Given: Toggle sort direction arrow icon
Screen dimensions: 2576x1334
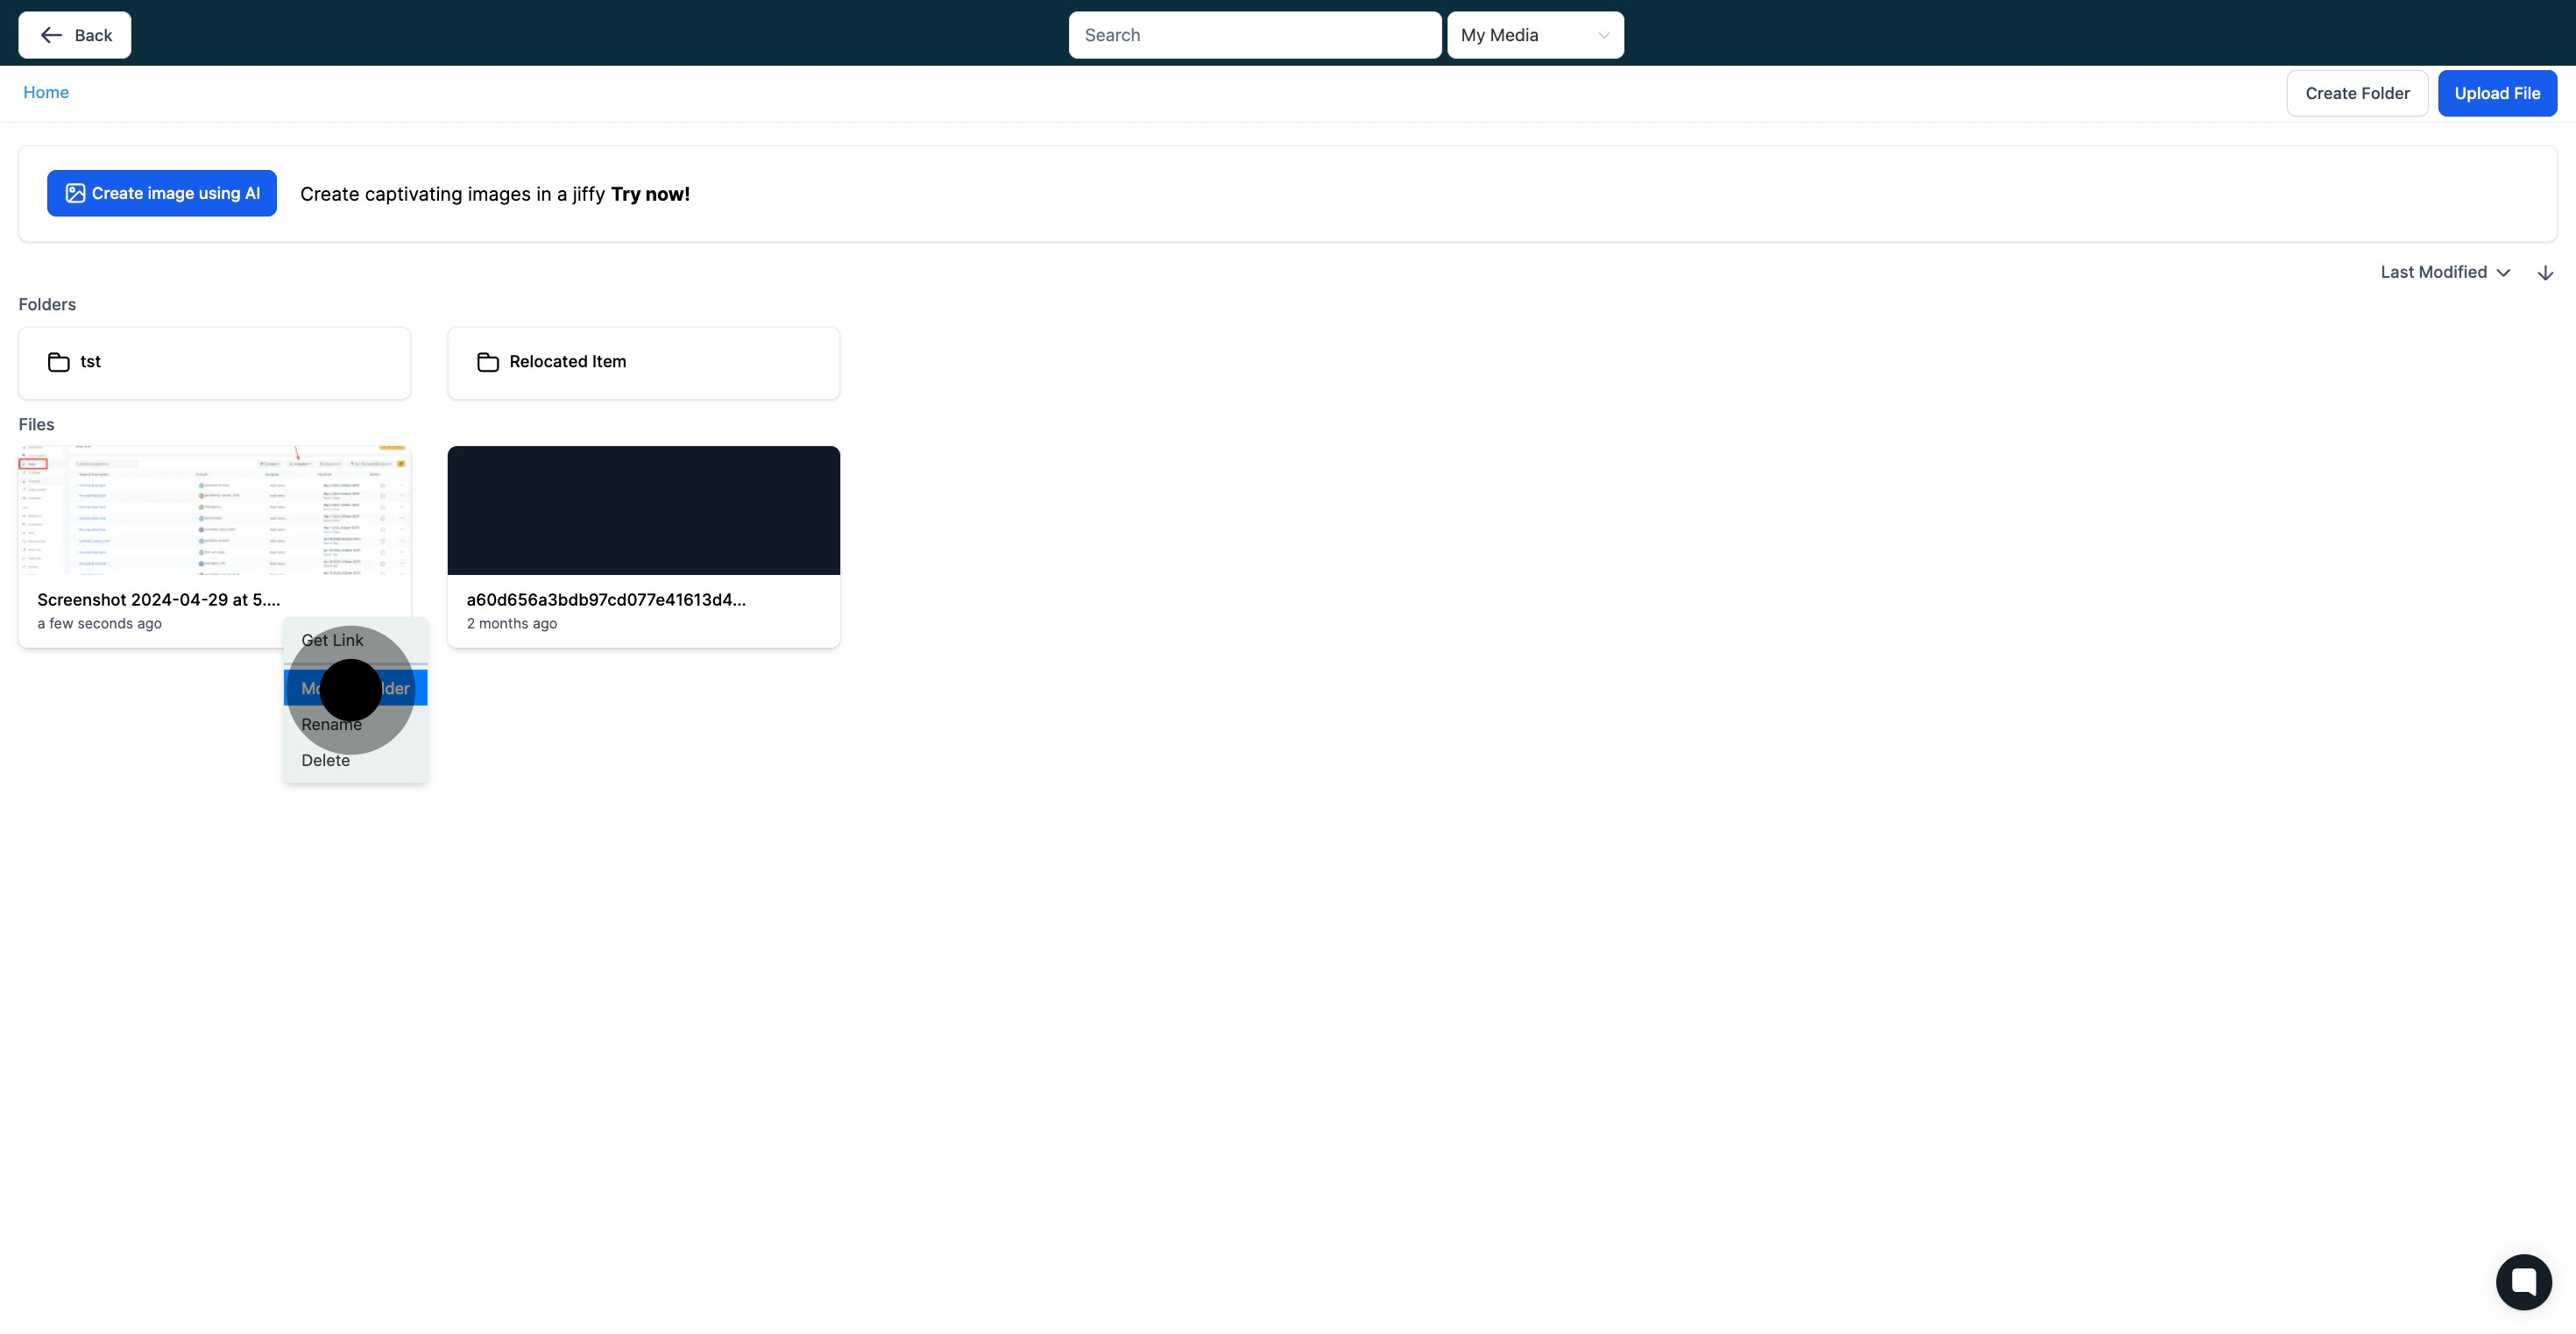Looking at the screenshot, I should click(x=2545, y=273).
